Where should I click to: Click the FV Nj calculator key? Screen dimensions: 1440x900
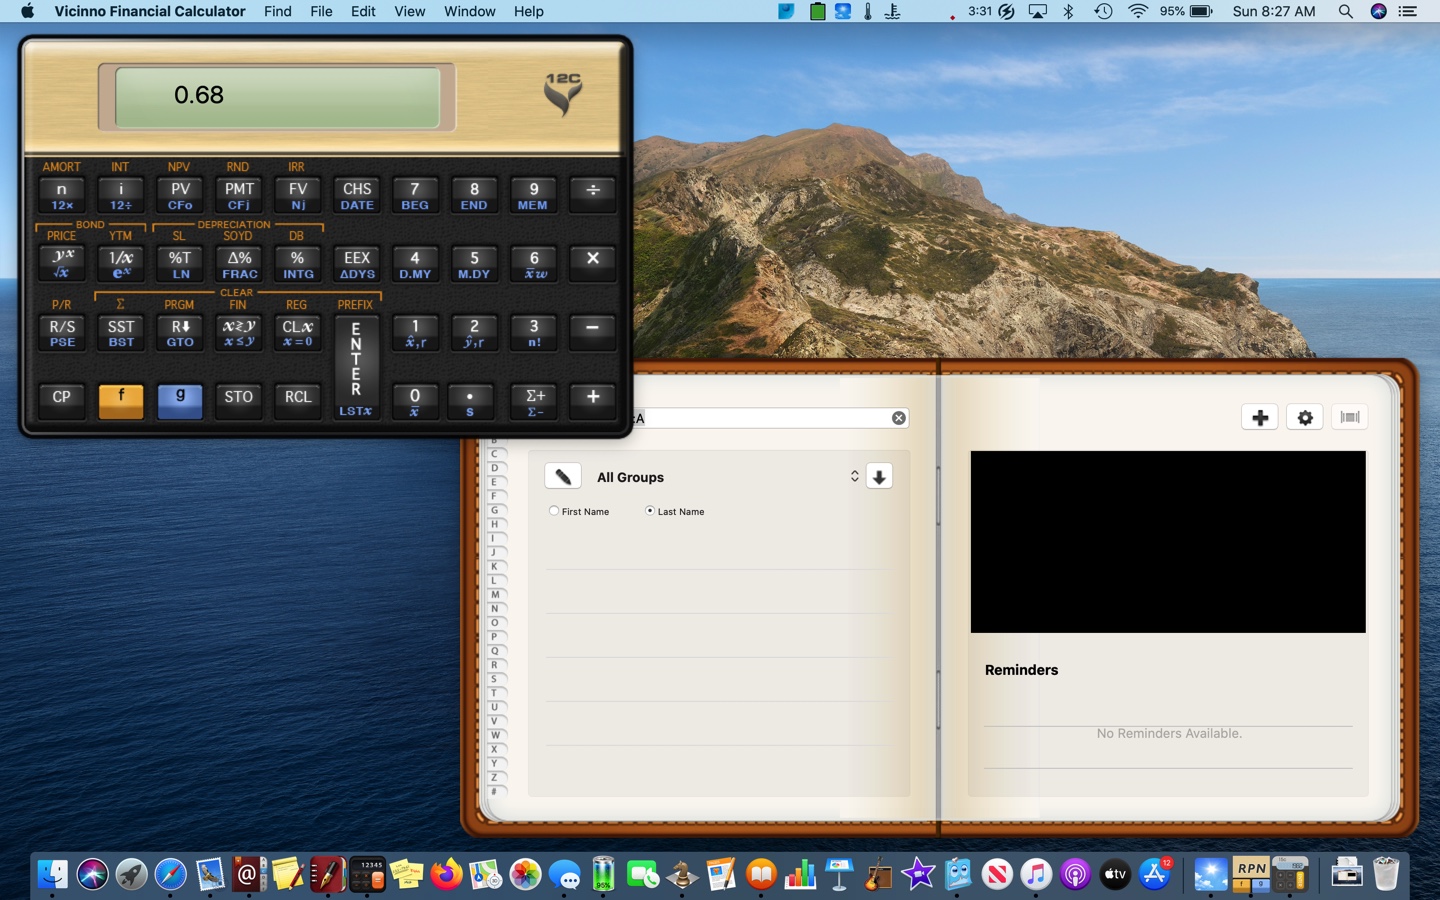coord(298,196)
